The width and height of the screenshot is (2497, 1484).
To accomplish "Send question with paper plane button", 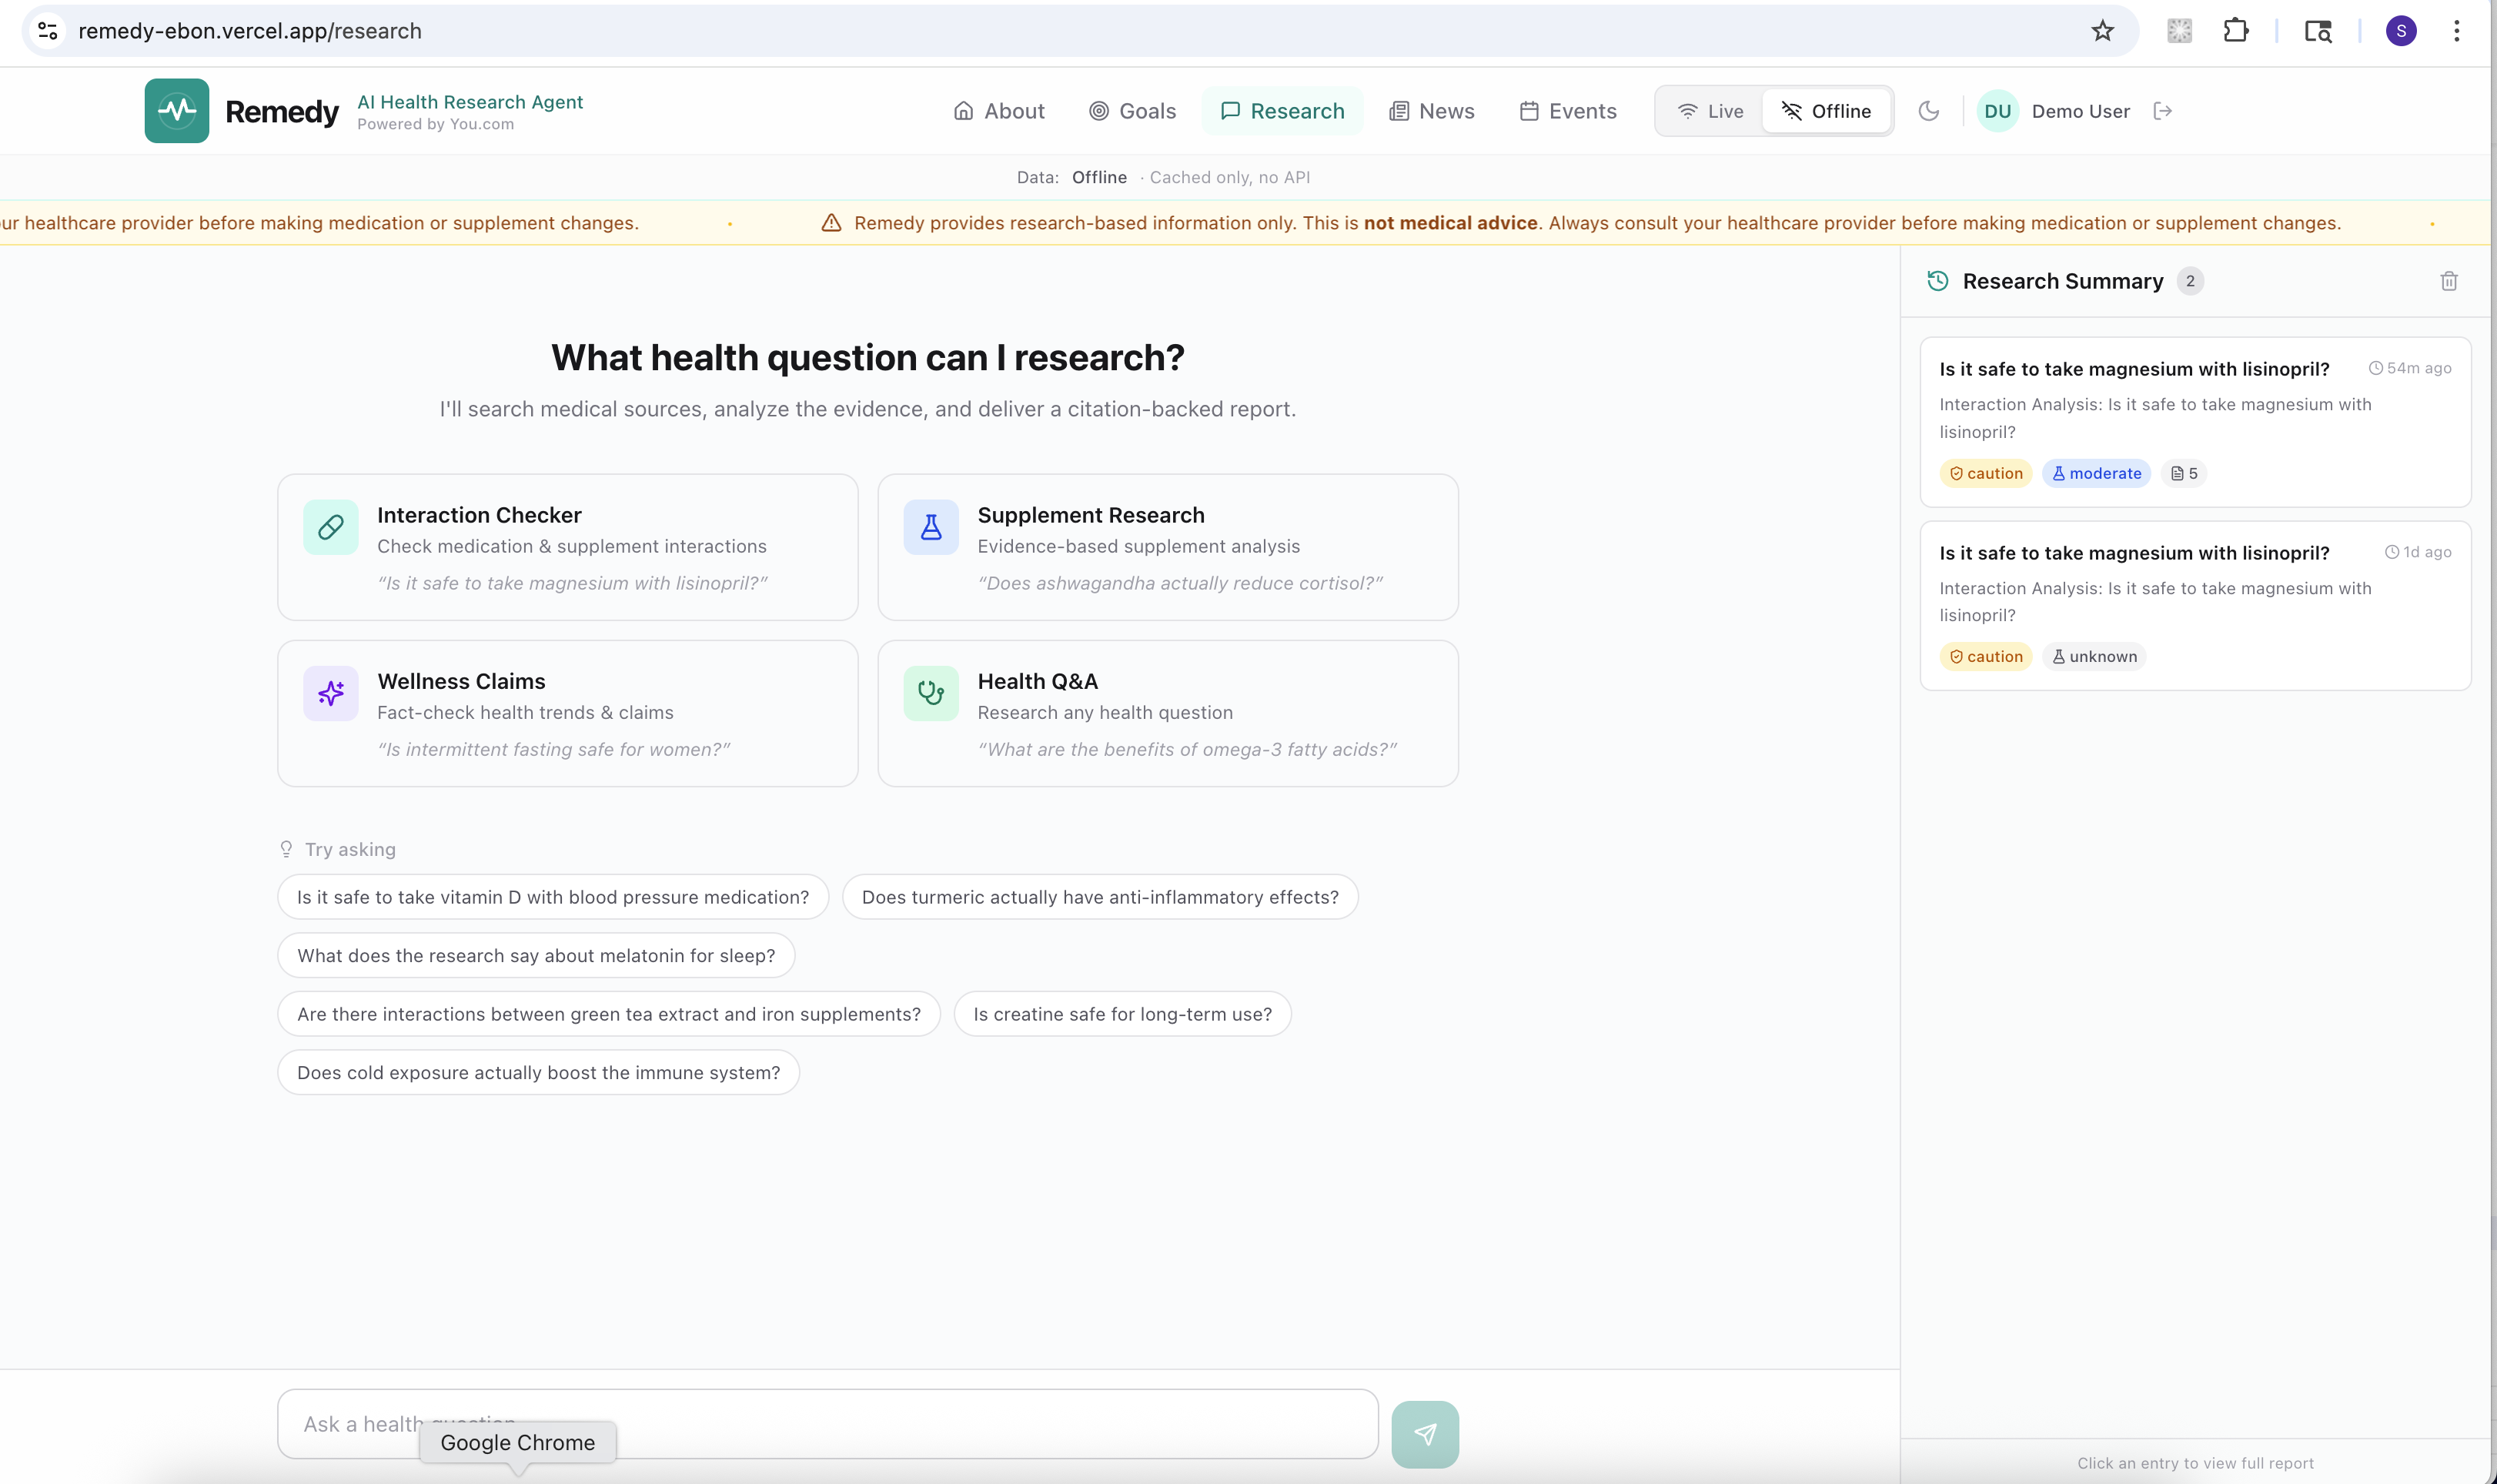I will point(1424,1434).
